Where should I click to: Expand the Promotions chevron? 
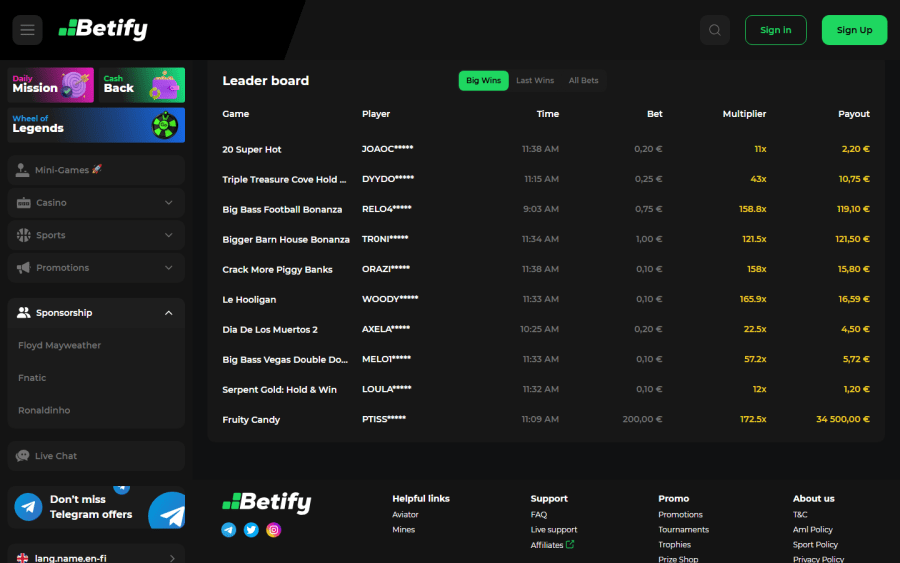[169, 267]
